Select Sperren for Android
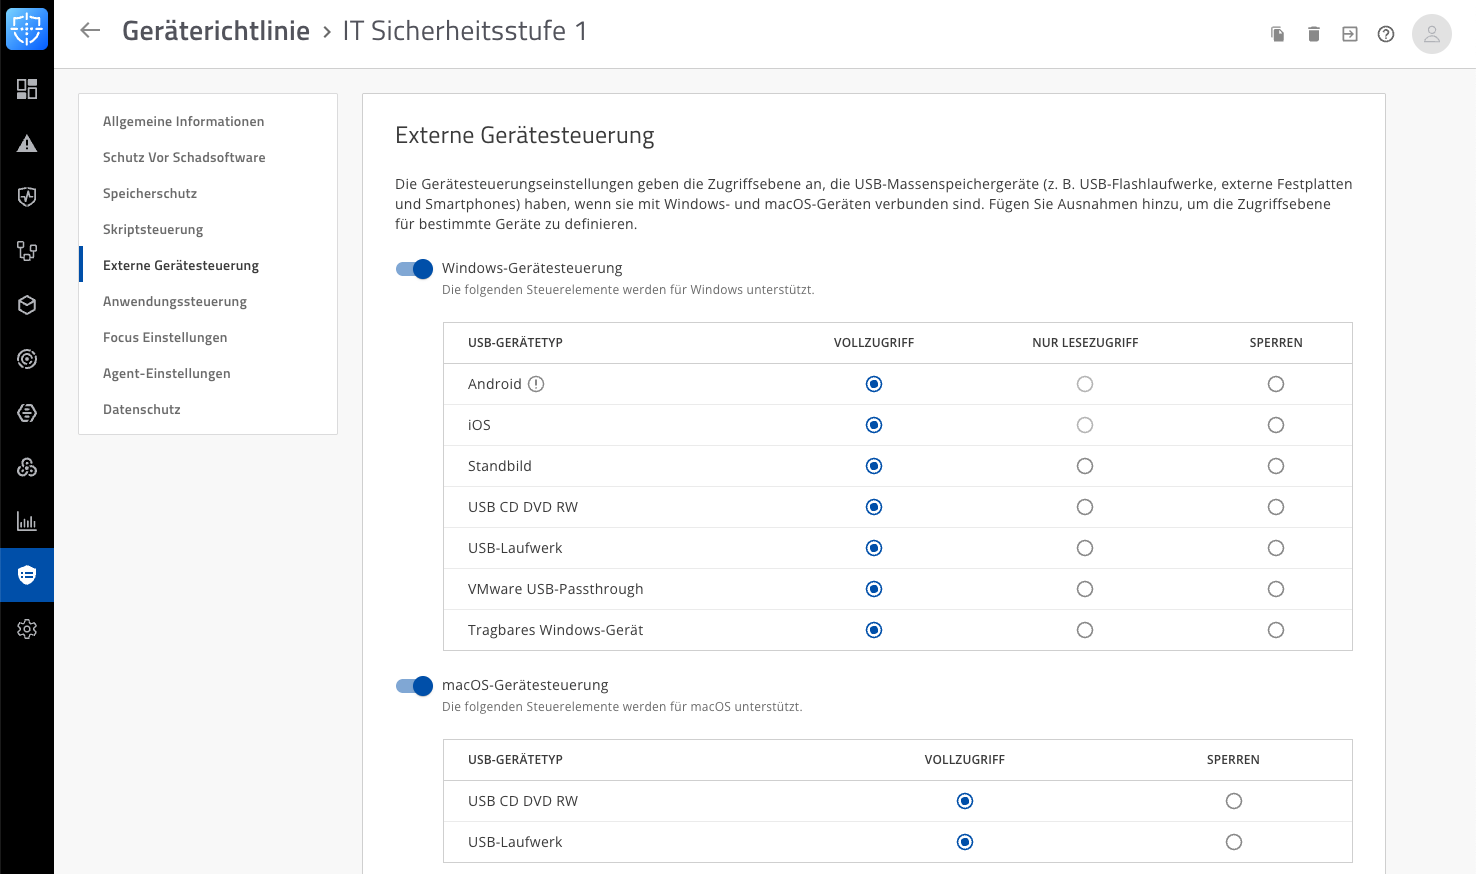The height and width of the screenshot is (874, 1476). (x=1276, y=384)
